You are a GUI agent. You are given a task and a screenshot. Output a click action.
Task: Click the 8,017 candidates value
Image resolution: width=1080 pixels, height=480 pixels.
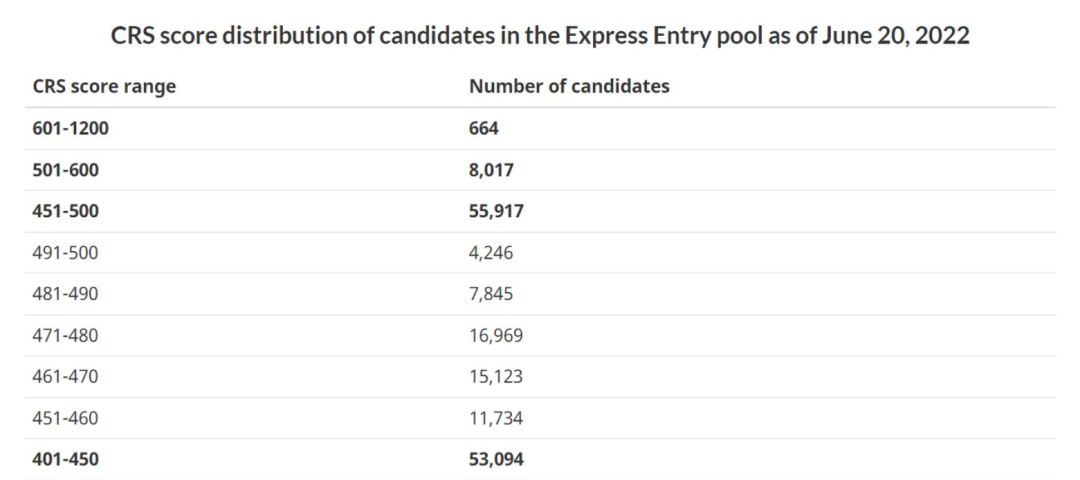(x=491, y=170)
